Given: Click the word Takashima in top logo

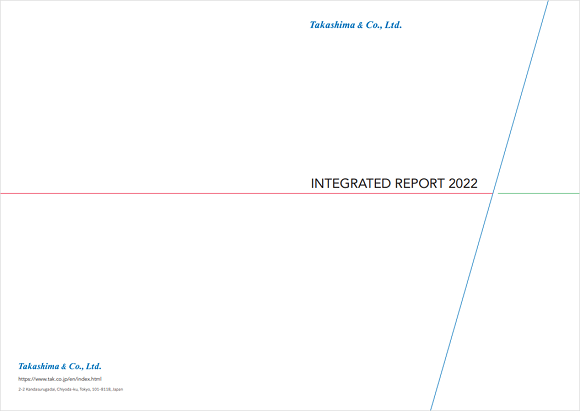Looking at the screenshot, I should pos(332,25).
